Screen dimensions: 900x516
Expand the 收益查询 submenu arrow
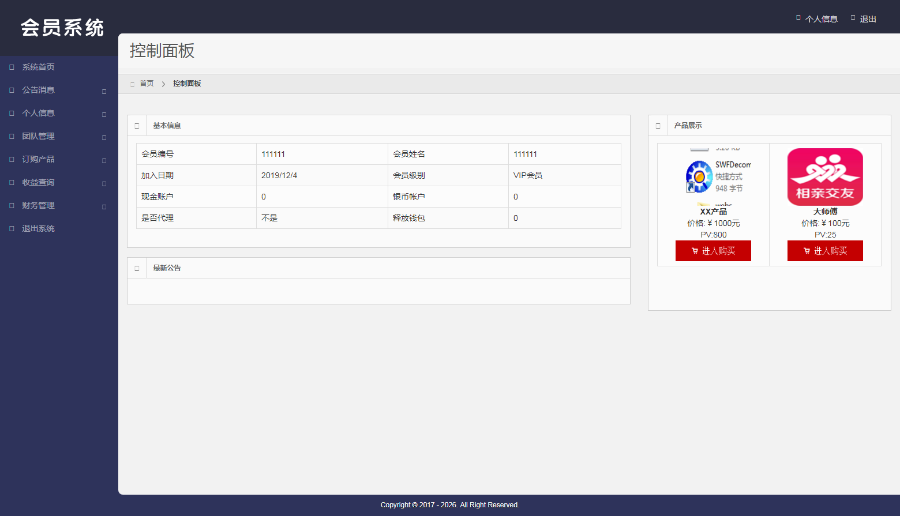tap(104, 183)
